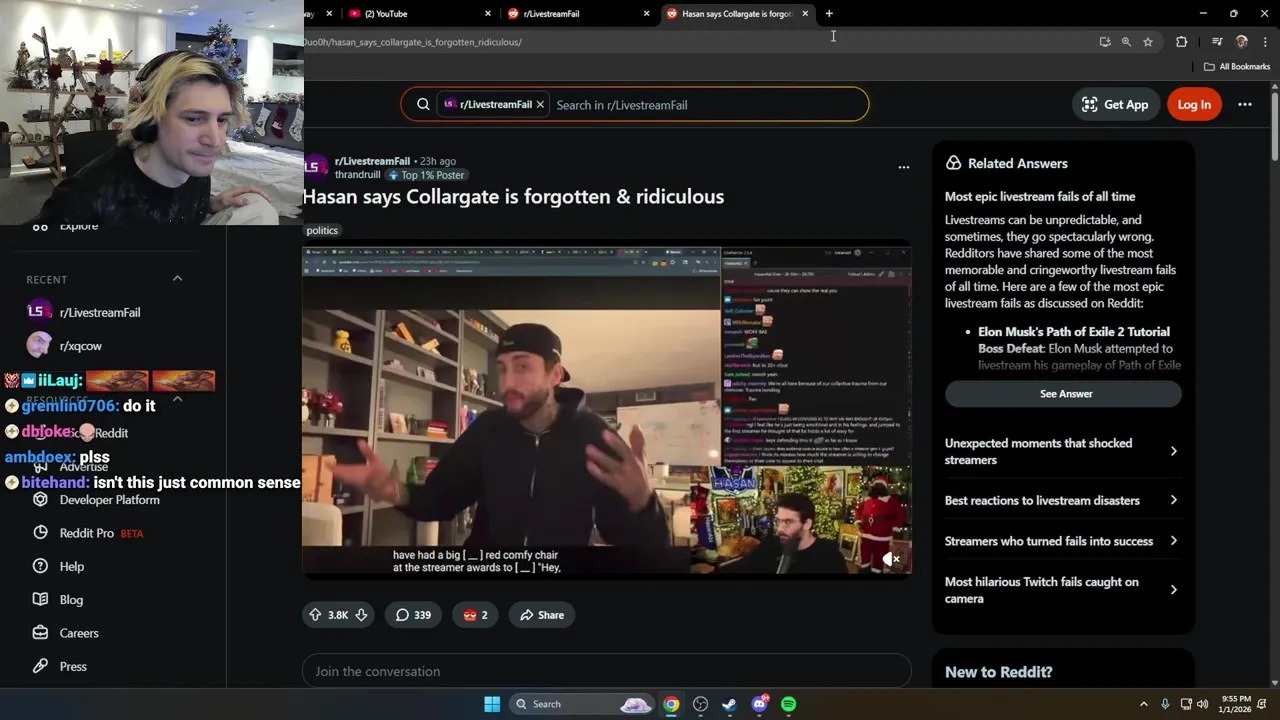1280x720 pixels.
Task: Open a new browser tab
Action: [829, 14]
